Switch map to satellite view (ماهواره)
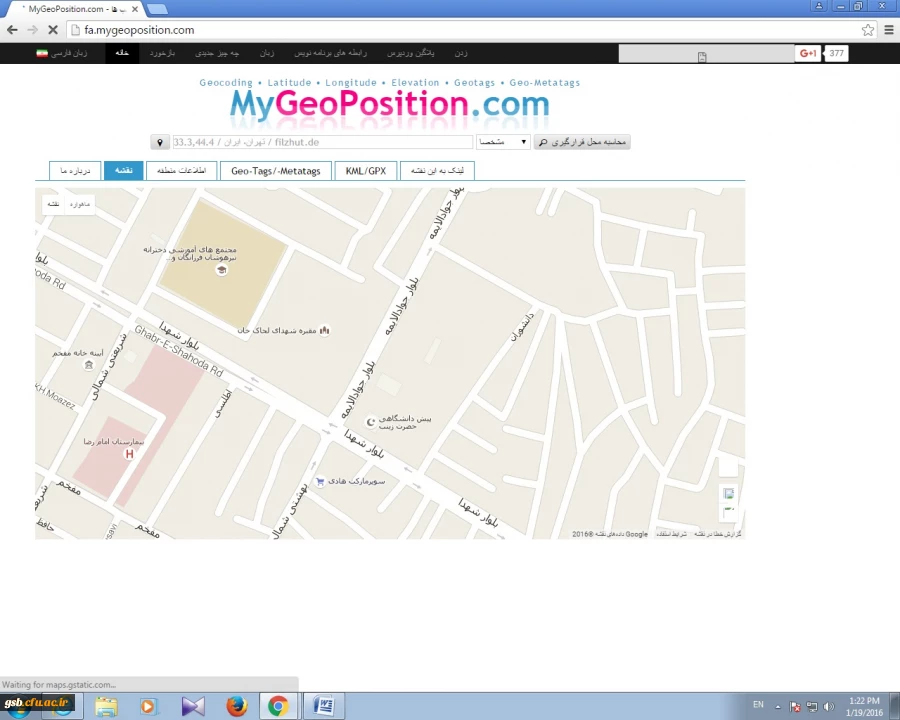This screenshot has width=900, height=720. (79, 204)
